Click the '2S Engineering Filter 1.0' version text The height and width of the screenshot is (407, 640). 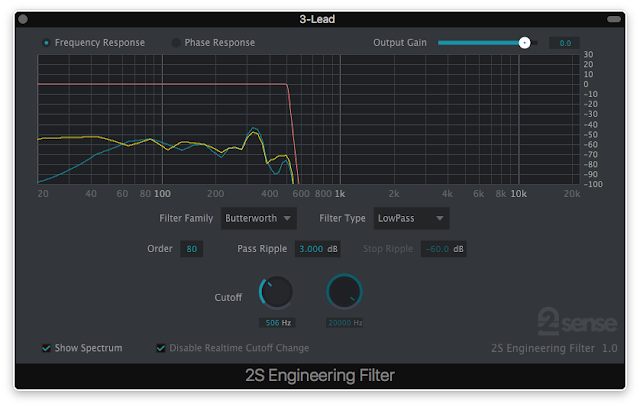click(x=554, y=348)
